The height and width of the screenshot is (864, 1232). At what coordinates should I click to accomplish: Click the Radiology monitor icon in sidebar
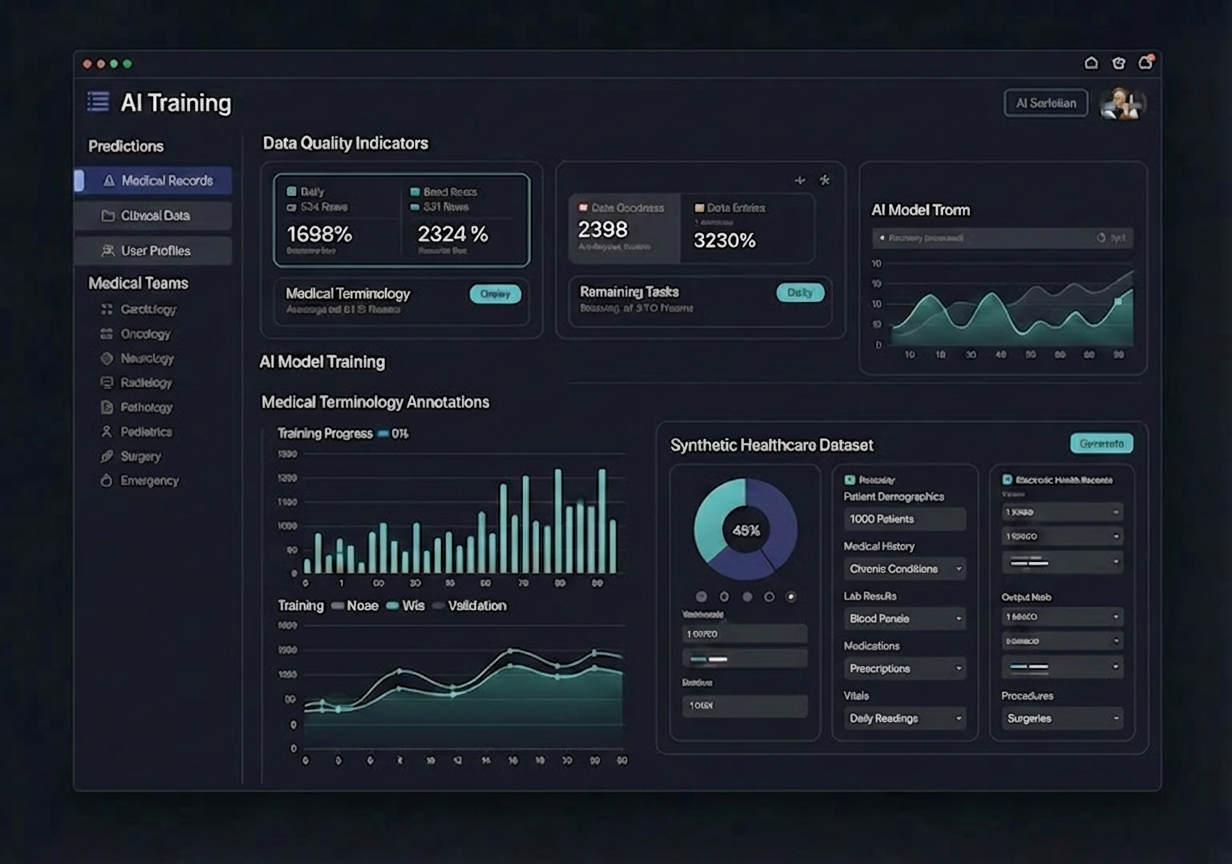107,383
